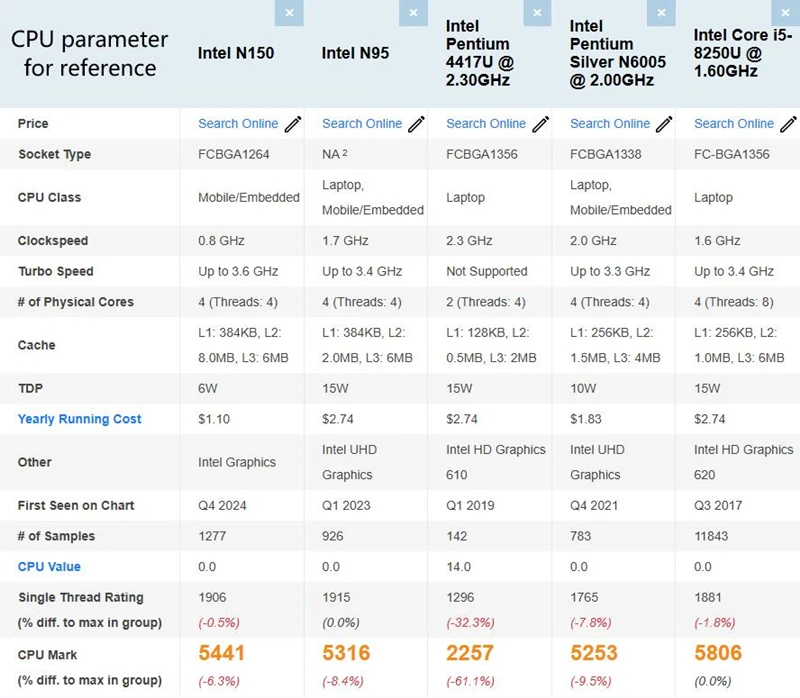The width and height of the screenshot is (800, 698).
Task: Edit price pencil icon for Pentium Silver N6005
Action: pyautogui.click(x=665, y=124)
